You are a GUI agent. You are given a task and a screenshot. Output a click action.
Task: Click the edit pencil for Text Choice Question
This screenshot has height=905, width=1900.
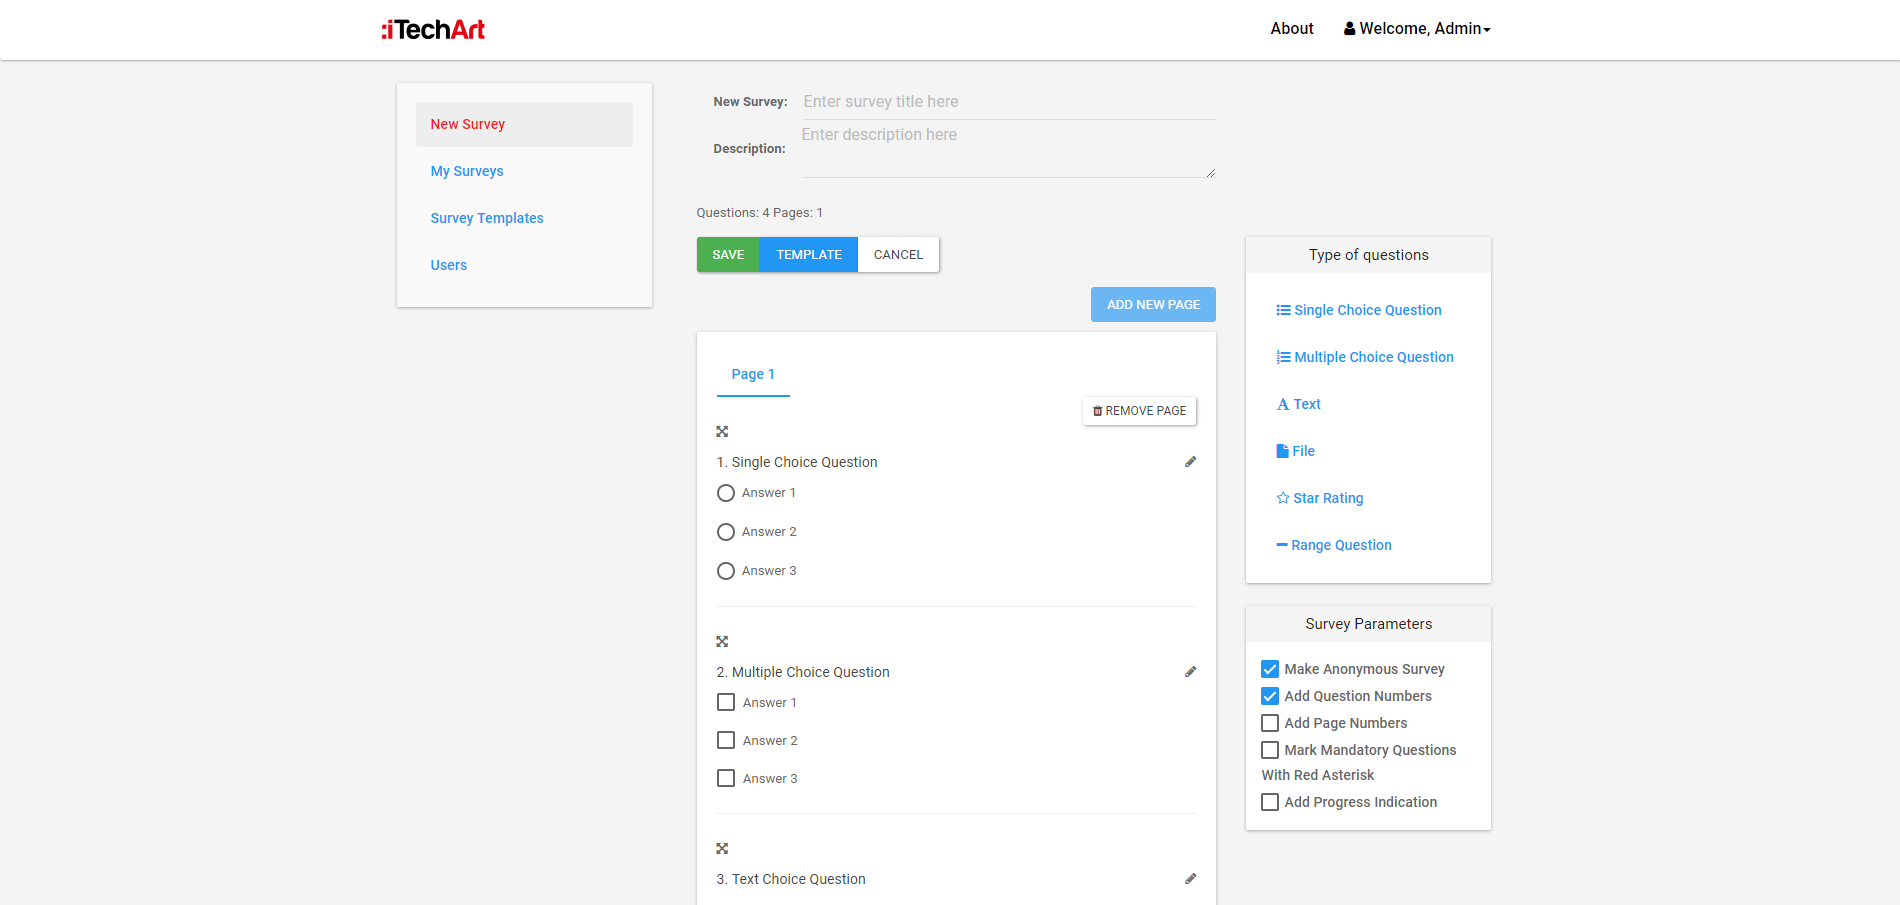(1190, 879)
